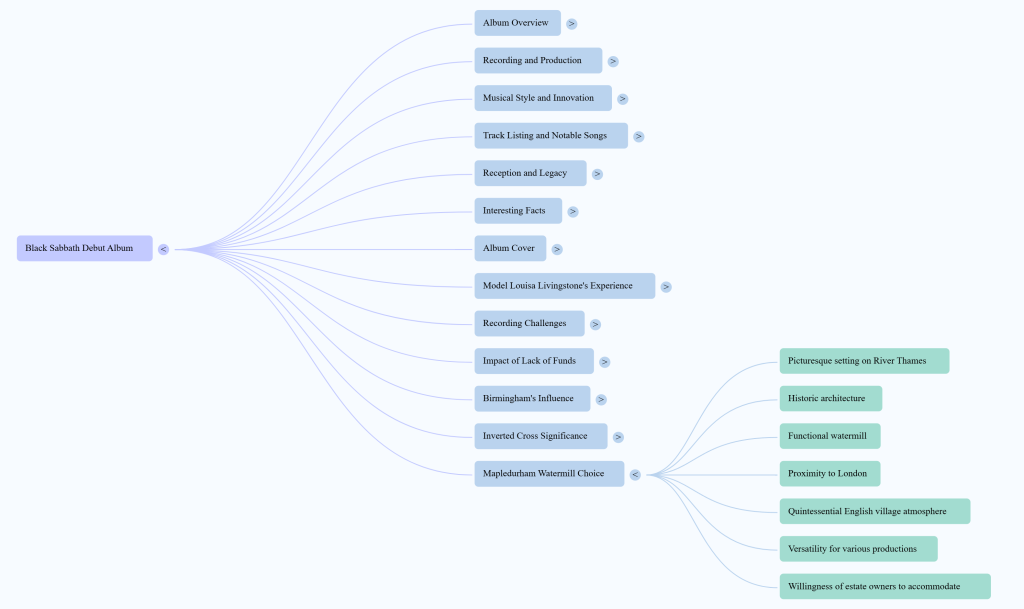This screenshot has height=609, width=1024.
Task: Expand the Reception and Legacy arrow
Action: (x=597, y=174)
